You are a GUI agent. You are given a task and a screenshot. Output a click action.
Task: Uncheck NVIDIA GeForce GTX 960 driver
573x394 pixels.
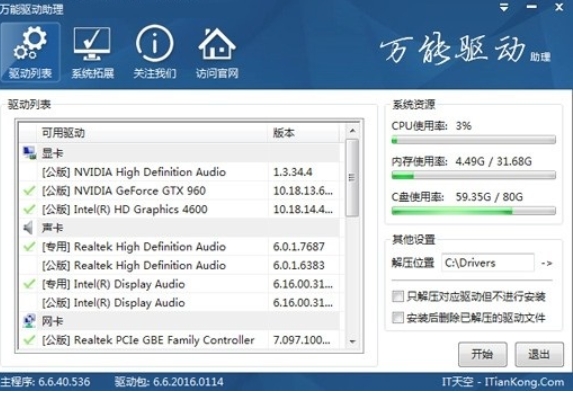(29, 190)
